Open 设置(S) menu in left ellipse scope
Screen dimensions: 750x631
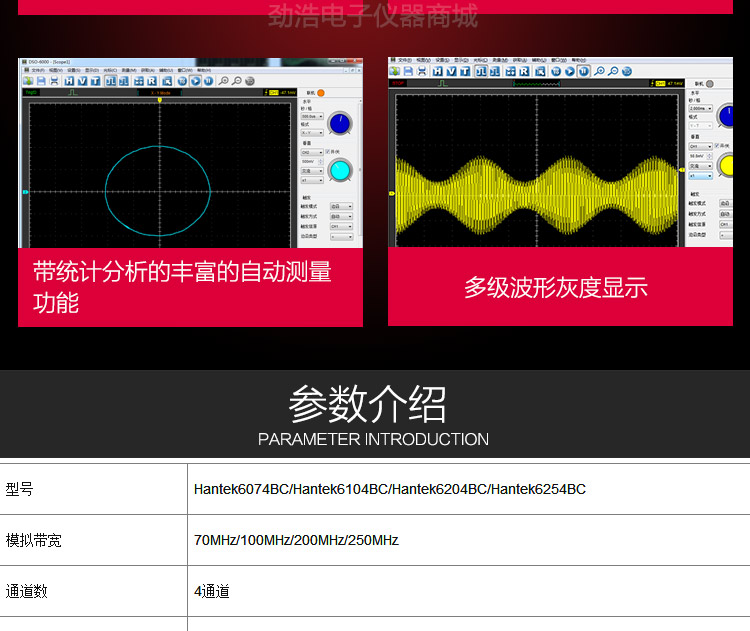74,70
